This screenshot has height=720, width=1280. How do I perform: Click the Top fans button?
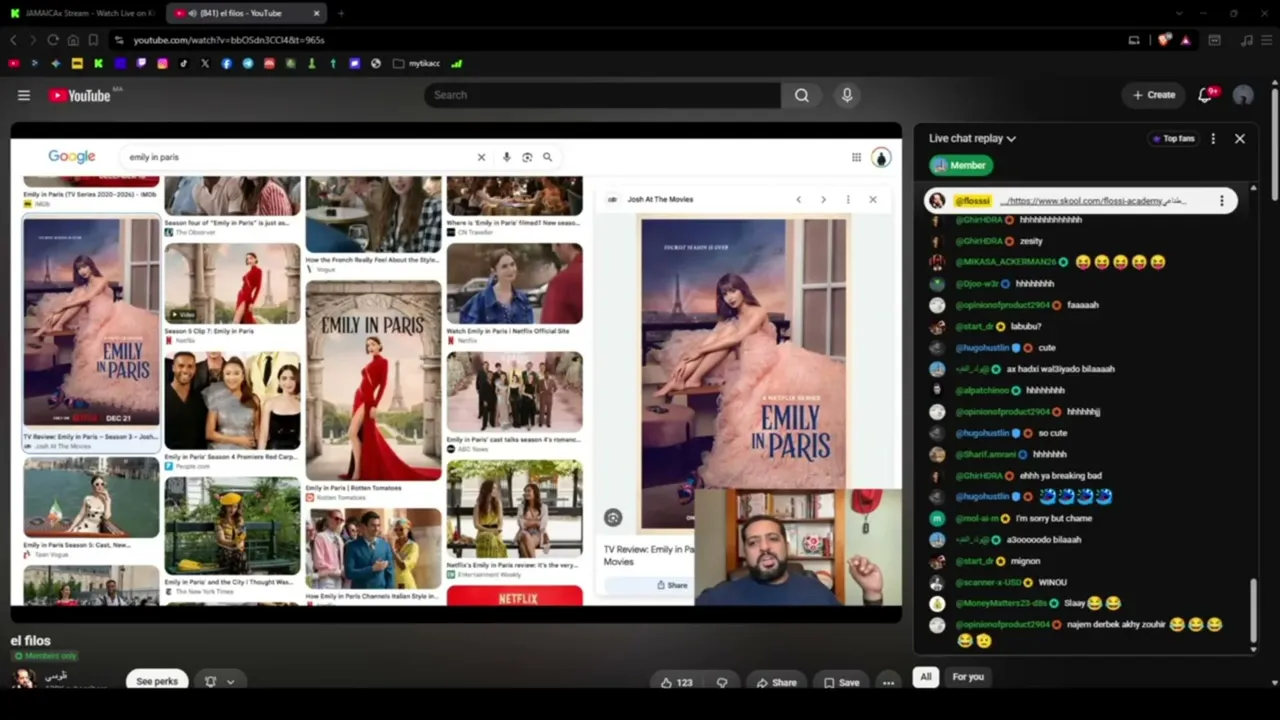[x=1174, y=139]
